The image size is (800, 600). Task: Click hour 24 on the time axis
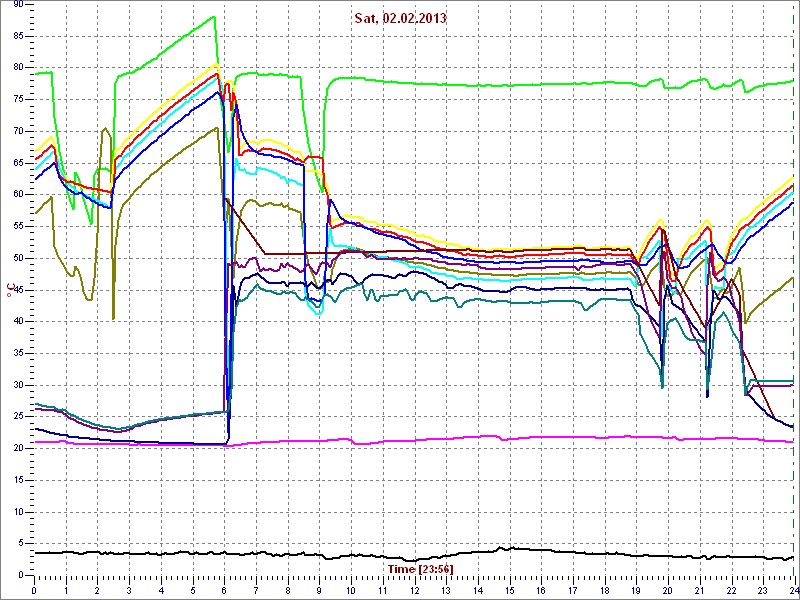(x=793, y=589)
